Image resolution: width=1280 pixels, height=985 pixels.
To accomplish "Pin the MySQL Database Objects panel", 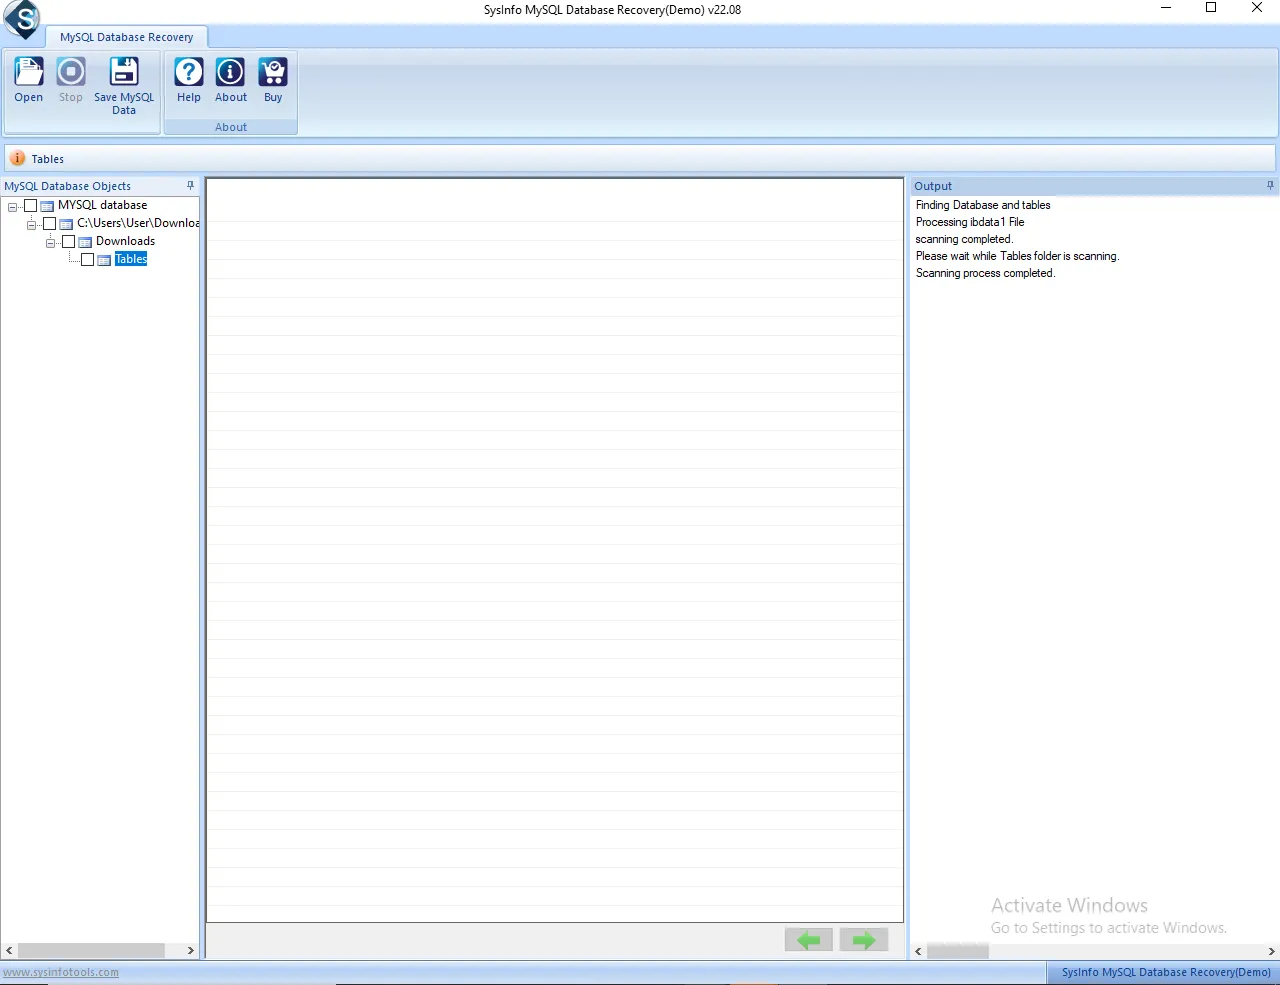I will coord(190,186).
